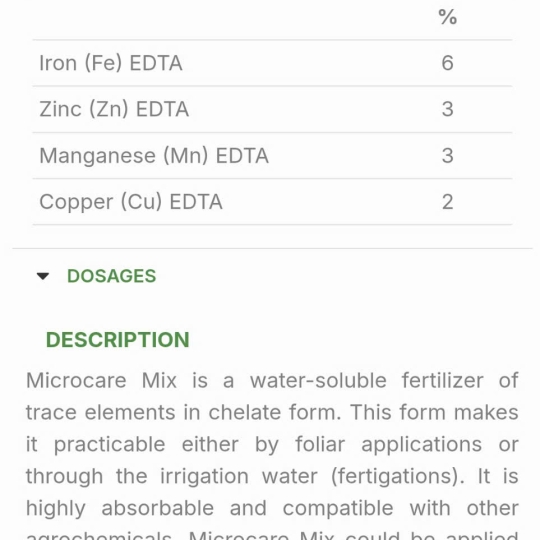Click the word 'water-soluble' in description
The height and width of the screenshot is (540, 540).
(318, 381)
